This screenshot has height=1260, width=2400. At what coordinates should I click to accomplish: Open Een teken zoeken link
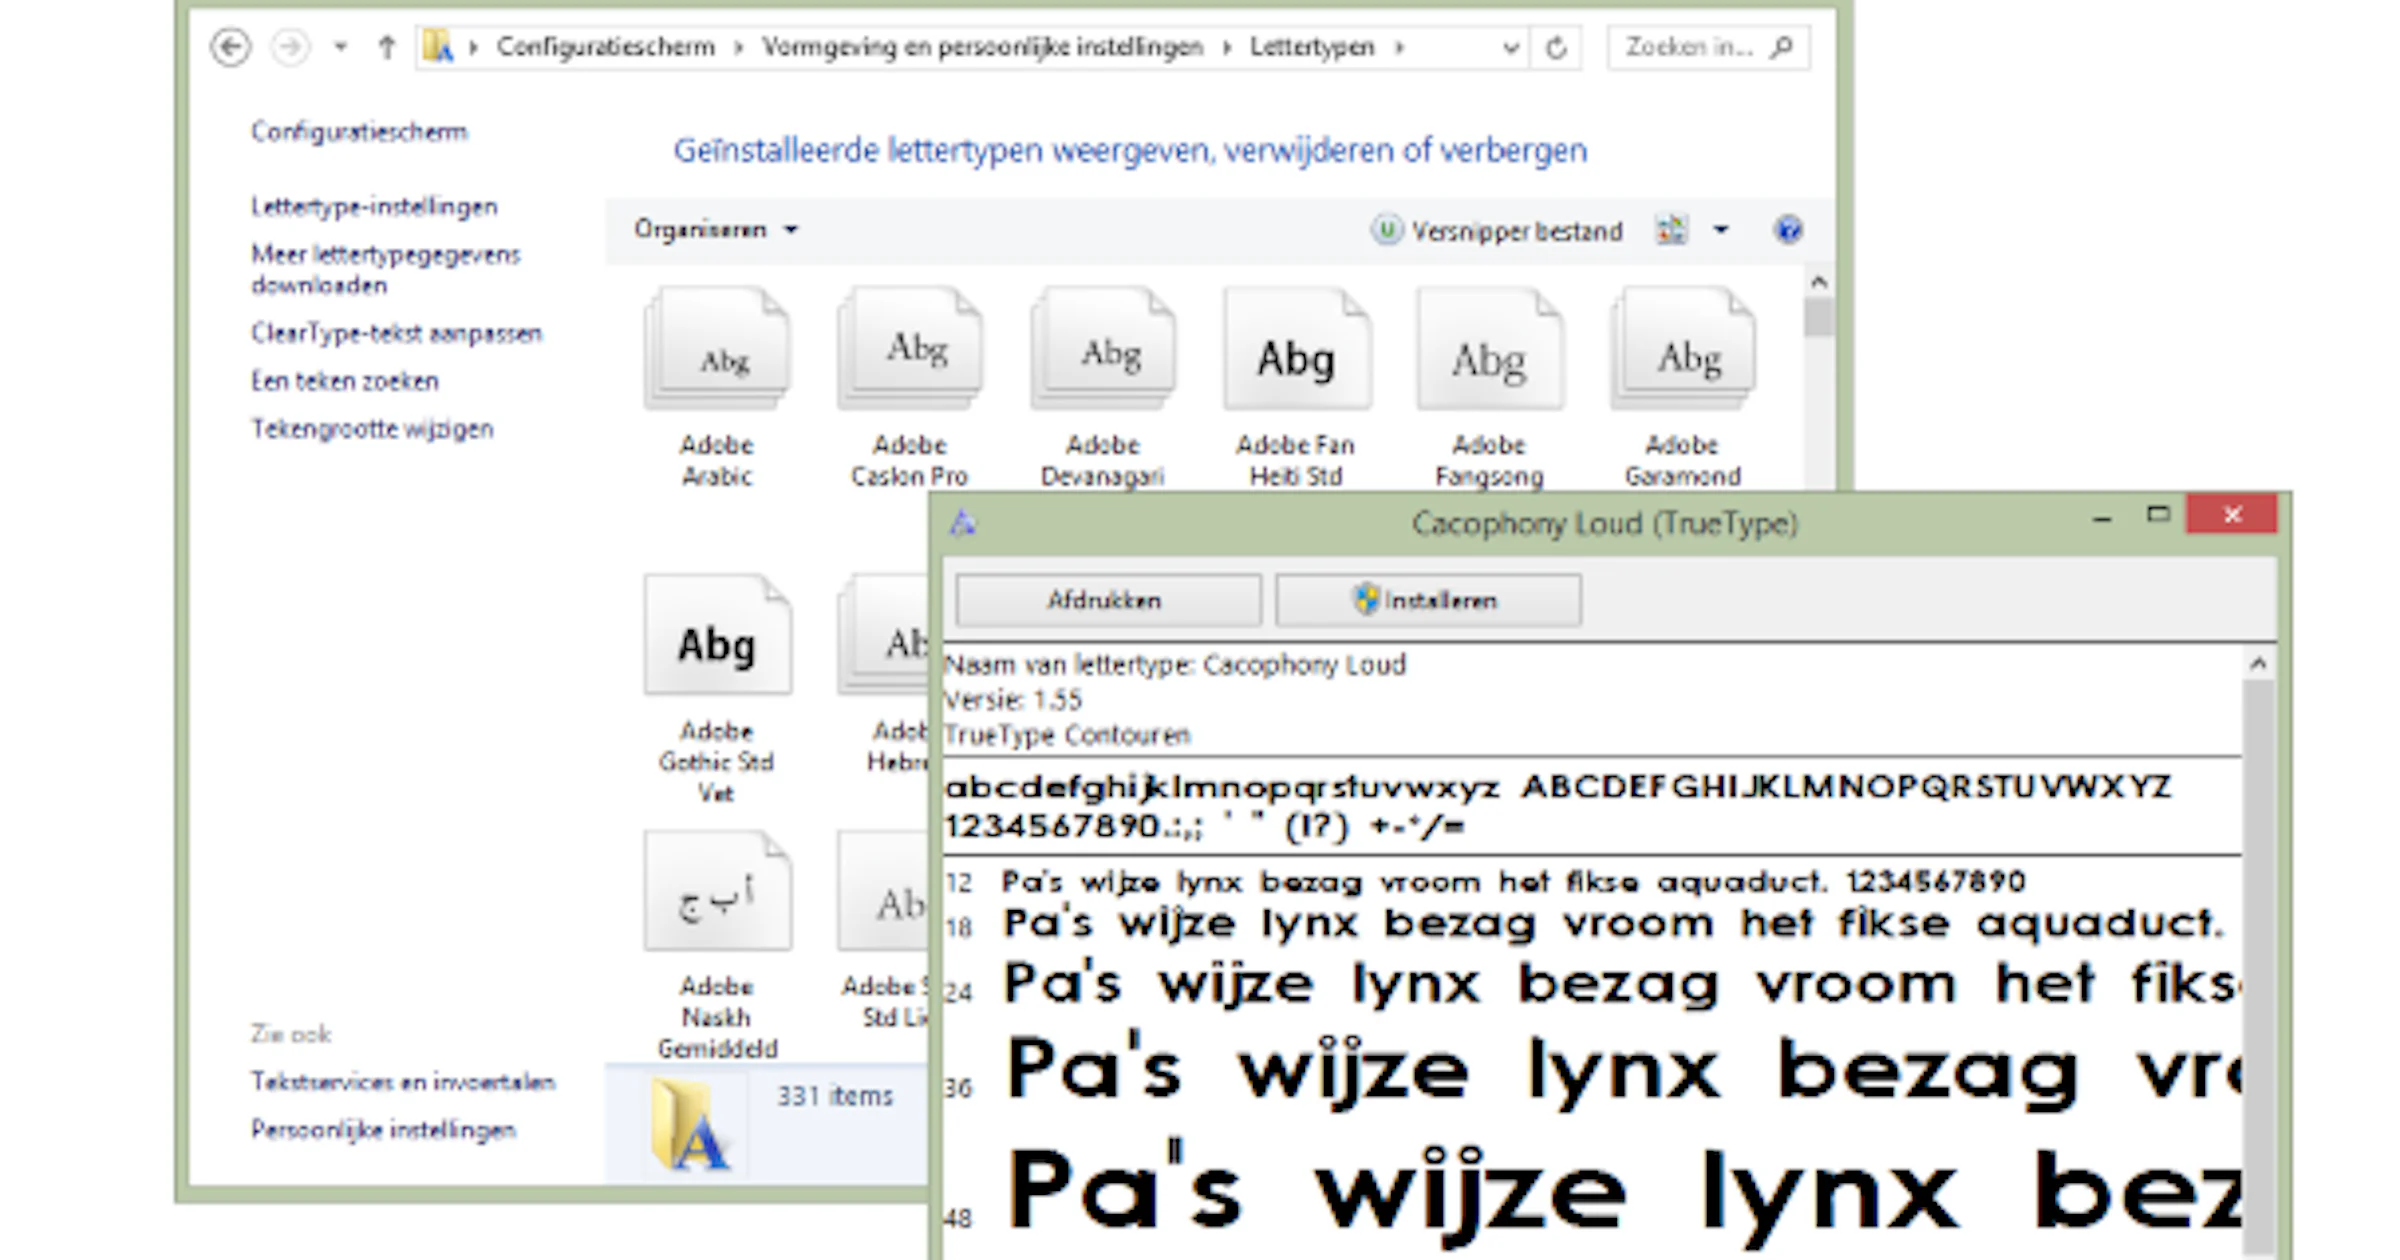[x=345, y=381]
